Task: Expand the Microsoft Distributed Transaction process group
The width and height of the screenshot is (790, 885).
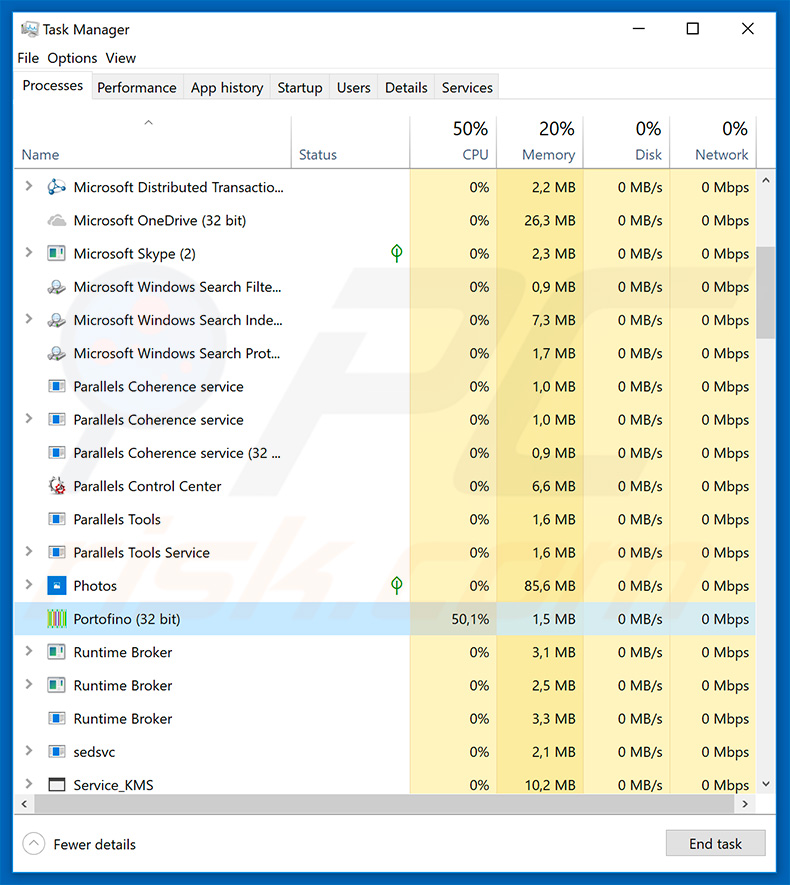Action: pos(29,186)
